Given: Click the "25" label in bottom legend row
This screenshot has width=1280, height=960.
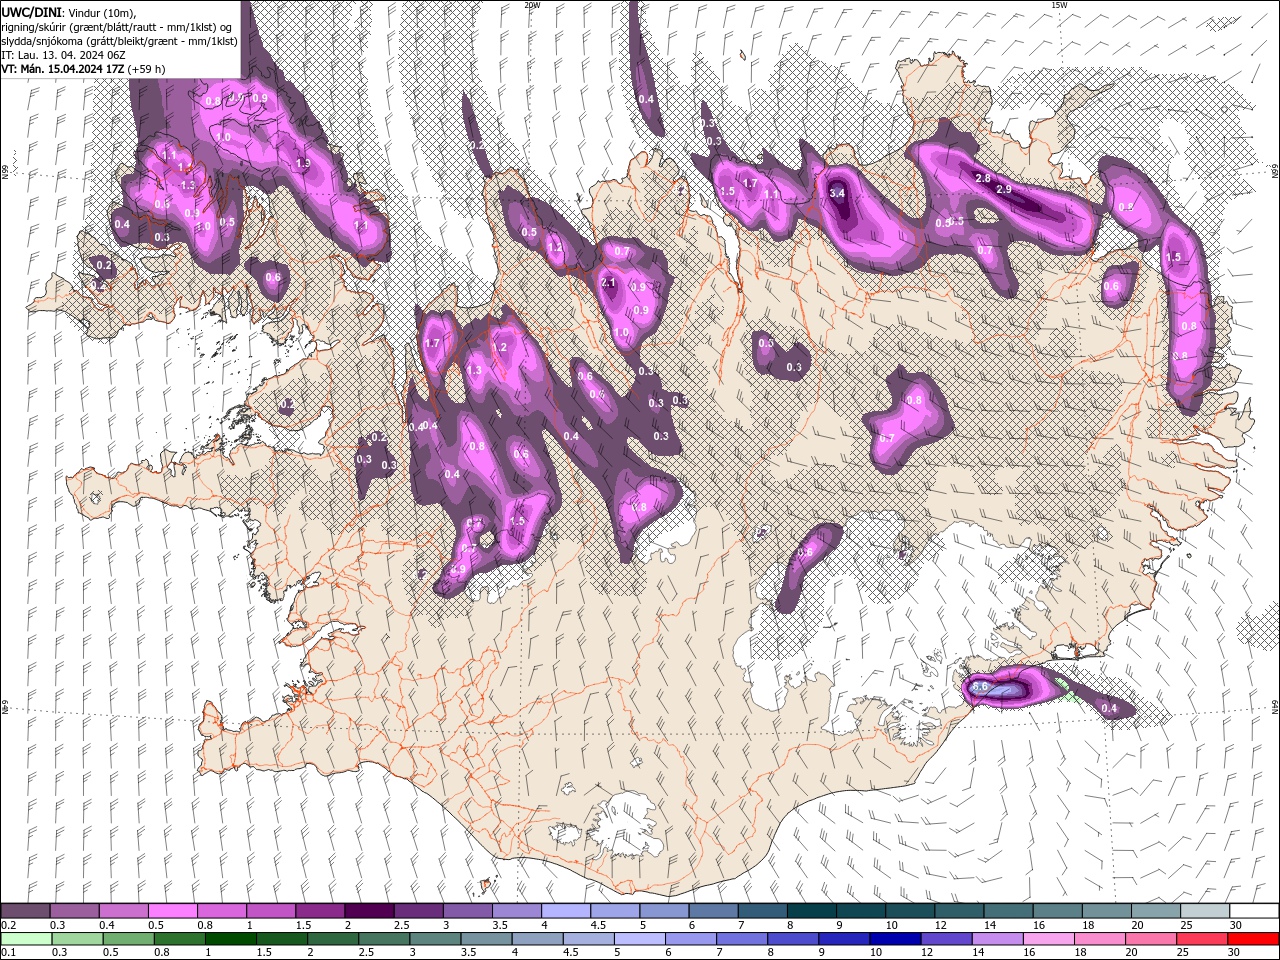Looking at the screenshot, I should (1181, 954).
